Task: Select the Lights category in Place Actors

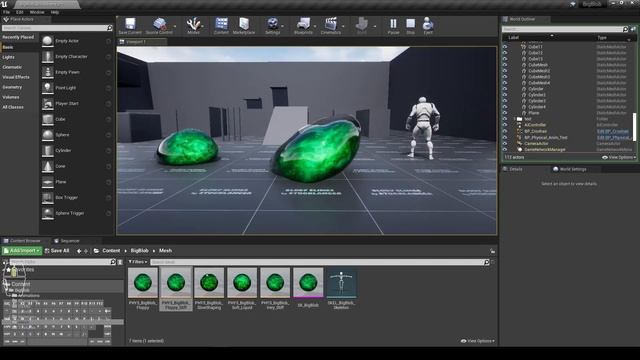Action: [x=9, y=57]
